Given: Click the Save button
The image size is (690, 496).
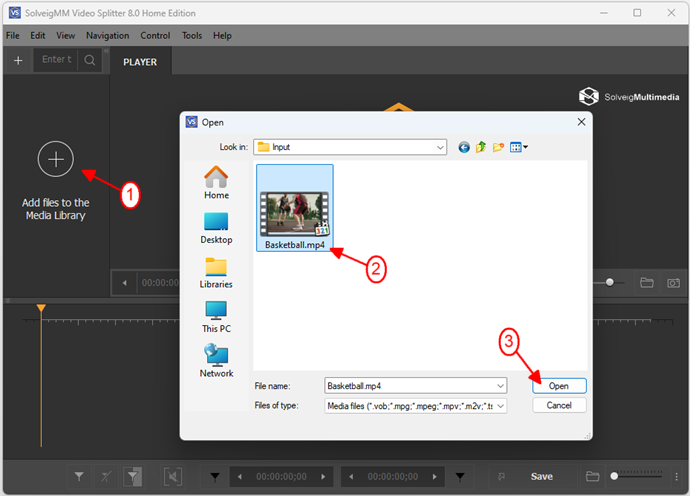Looking at the screenshot, I should [x=541, y=476].
